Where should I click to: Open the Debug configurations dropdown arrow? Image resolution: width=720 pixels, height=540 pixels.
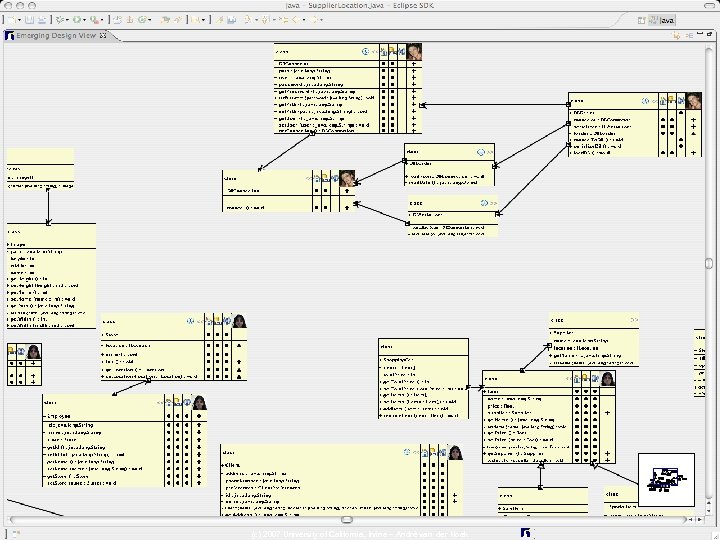pos(68,20)
